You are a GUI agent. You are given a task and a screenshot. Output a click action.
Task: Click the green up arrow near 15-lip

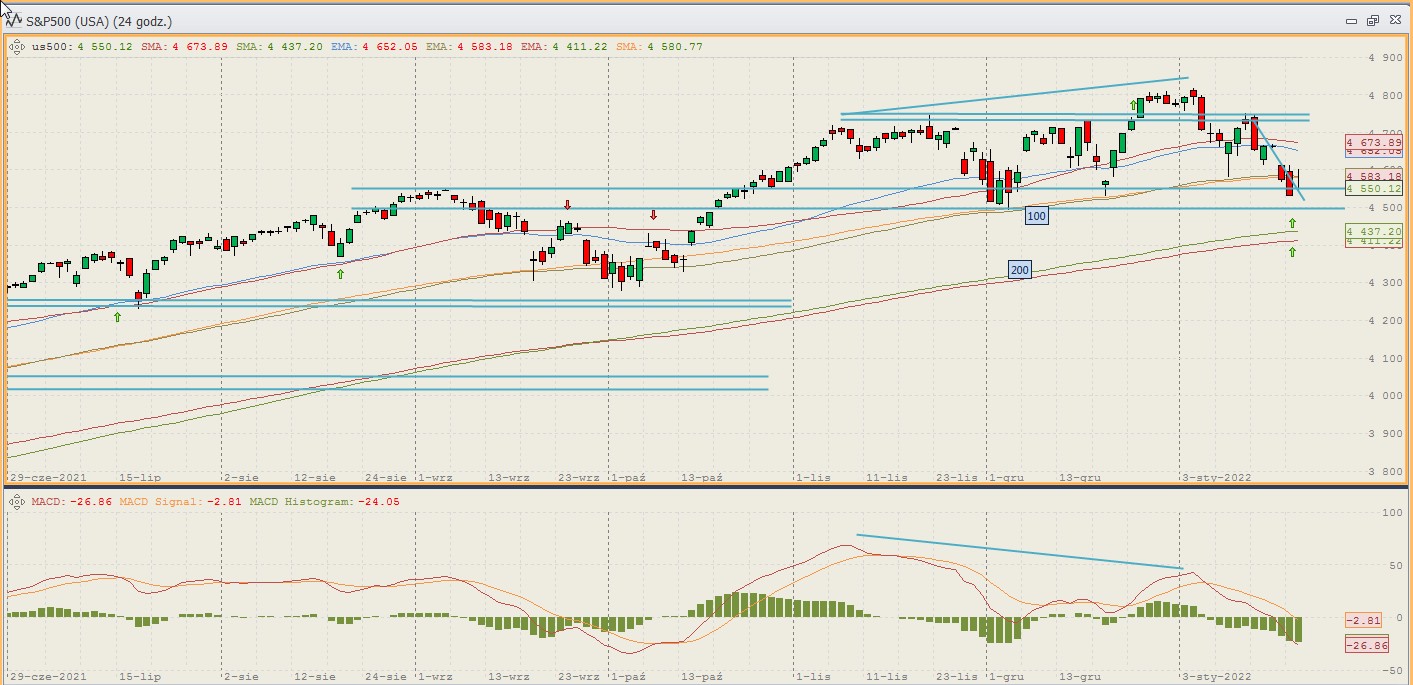[x=117, y=317]
